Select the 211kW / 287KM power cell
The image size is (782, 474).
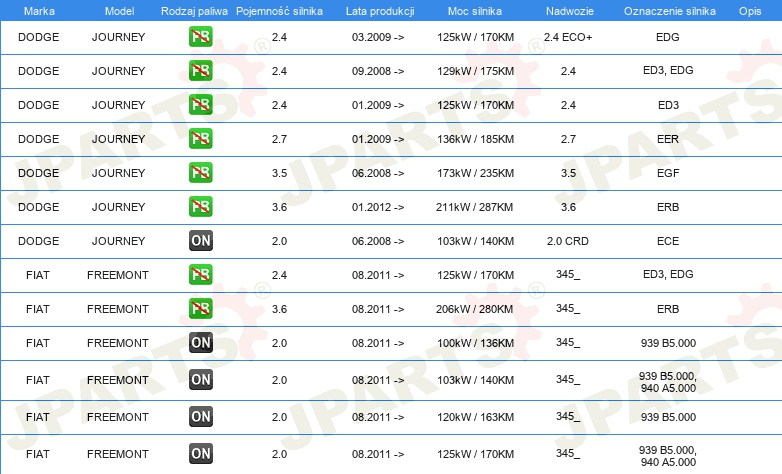tap(474, 207)
